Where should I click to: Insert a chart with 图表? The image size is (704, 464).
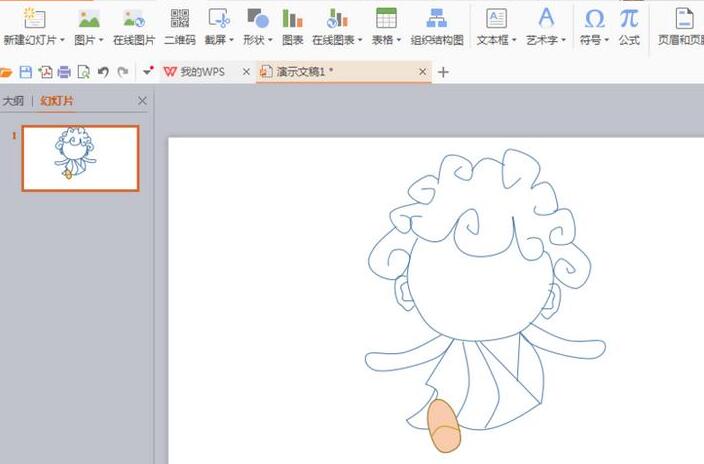tap(292, 27)
